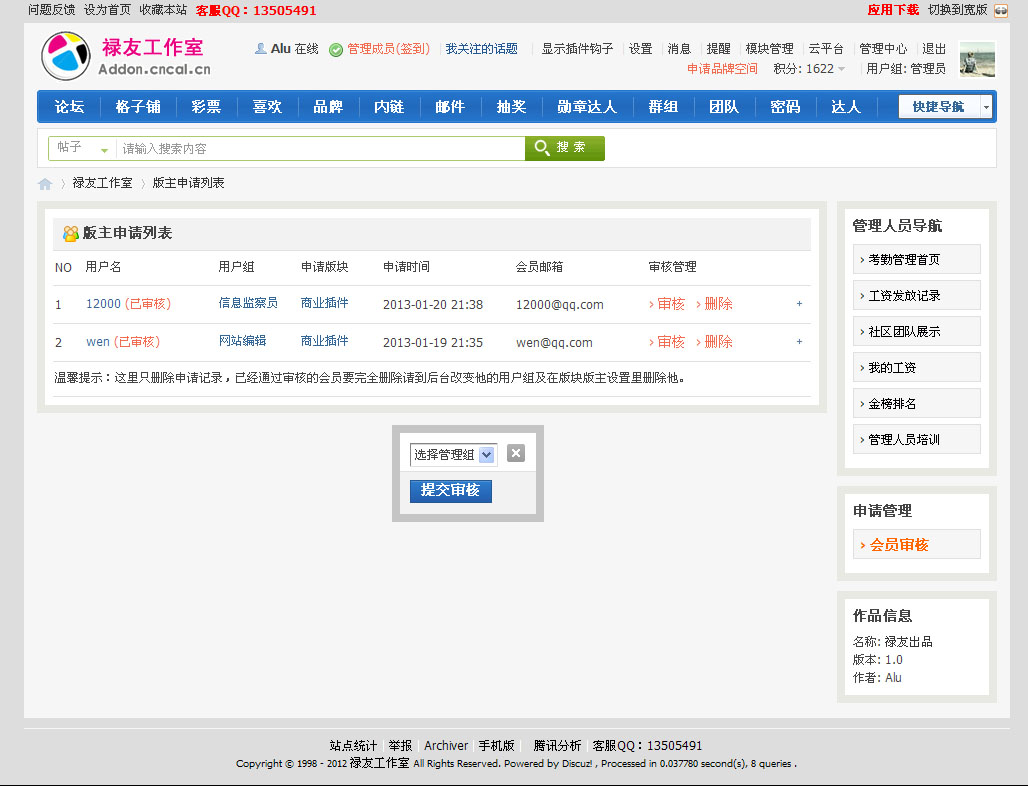Click 删除 link for user 12000
Screen dimensions: 1028x786
(x=715, y=304)
